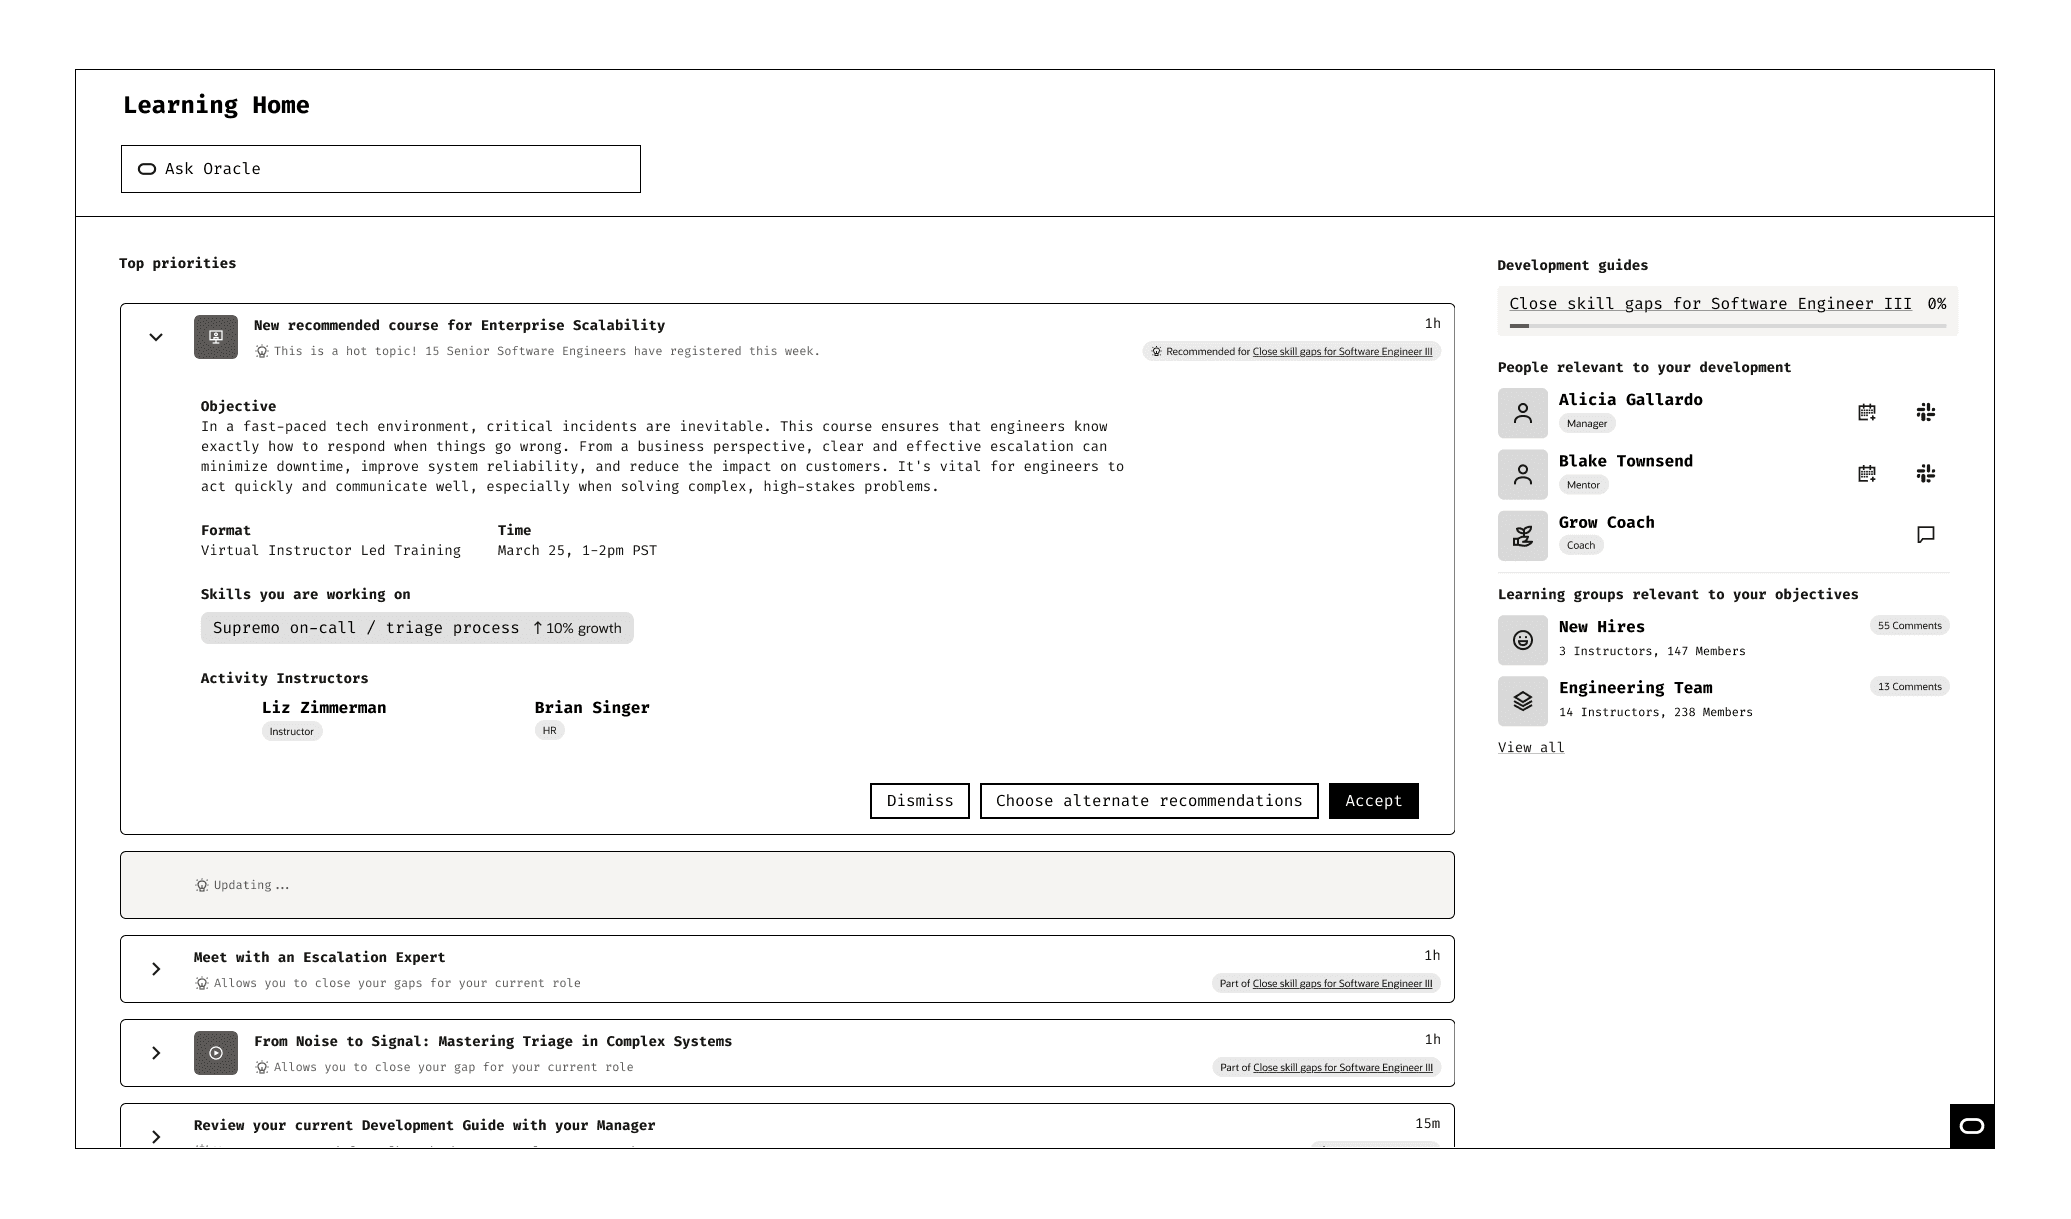Expand Meet with an Escalation Expert
The height and width of the screenshot is (1219, 2071).
coord(156,969)
